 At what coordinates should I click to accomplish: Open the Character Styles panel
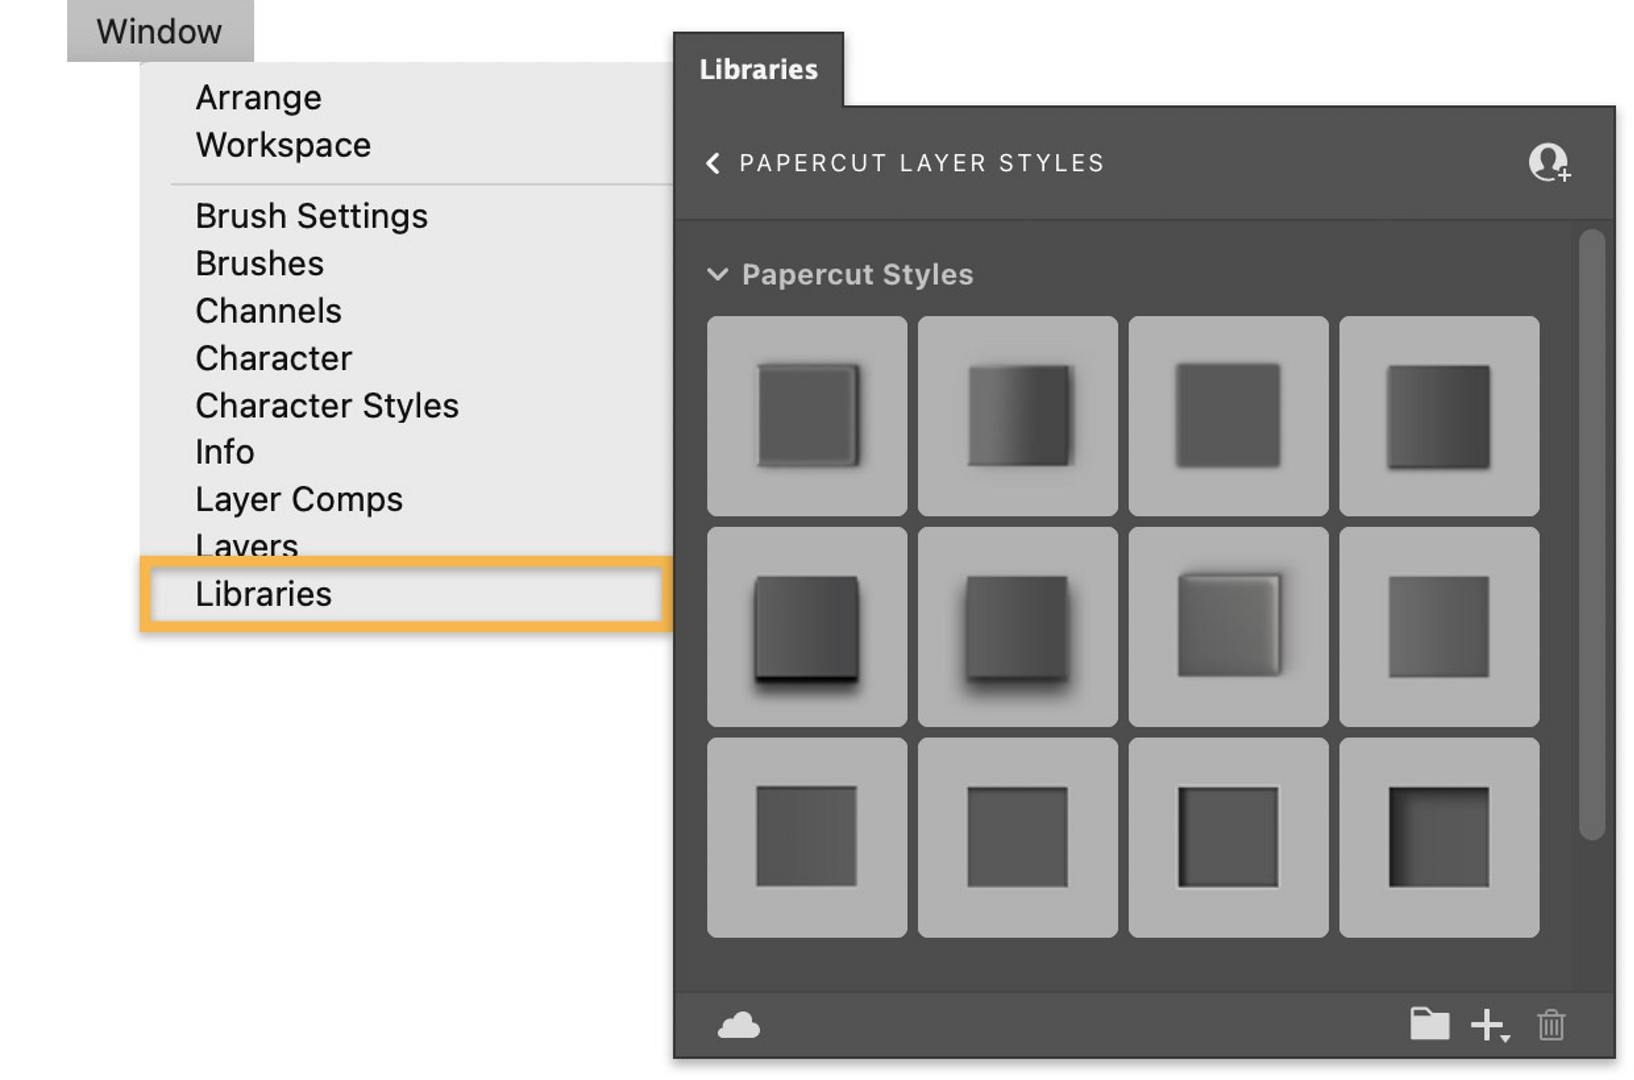pyautogui.click(x=327, y=405)
